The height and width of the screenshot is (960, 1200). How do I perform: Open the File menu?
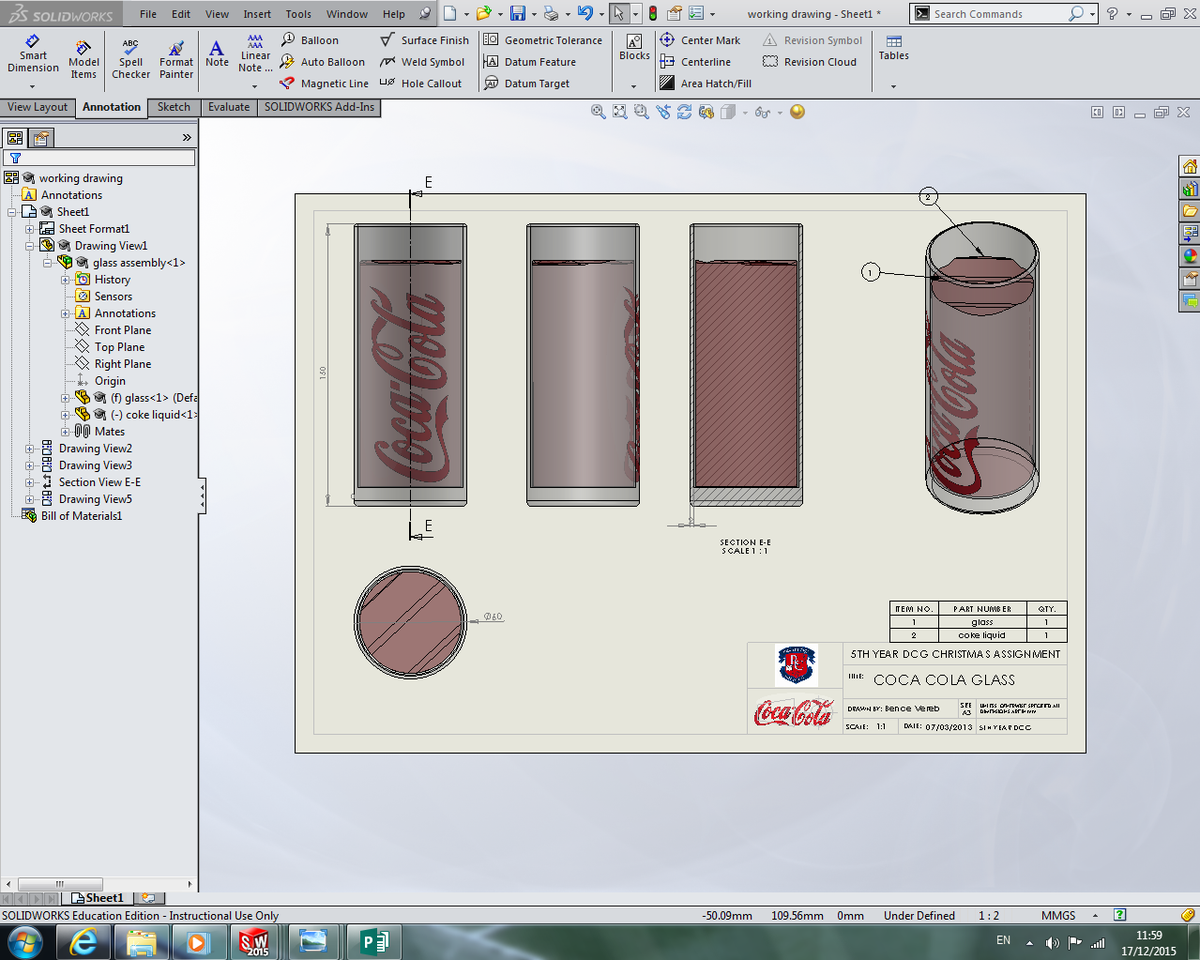pos(148,14)
